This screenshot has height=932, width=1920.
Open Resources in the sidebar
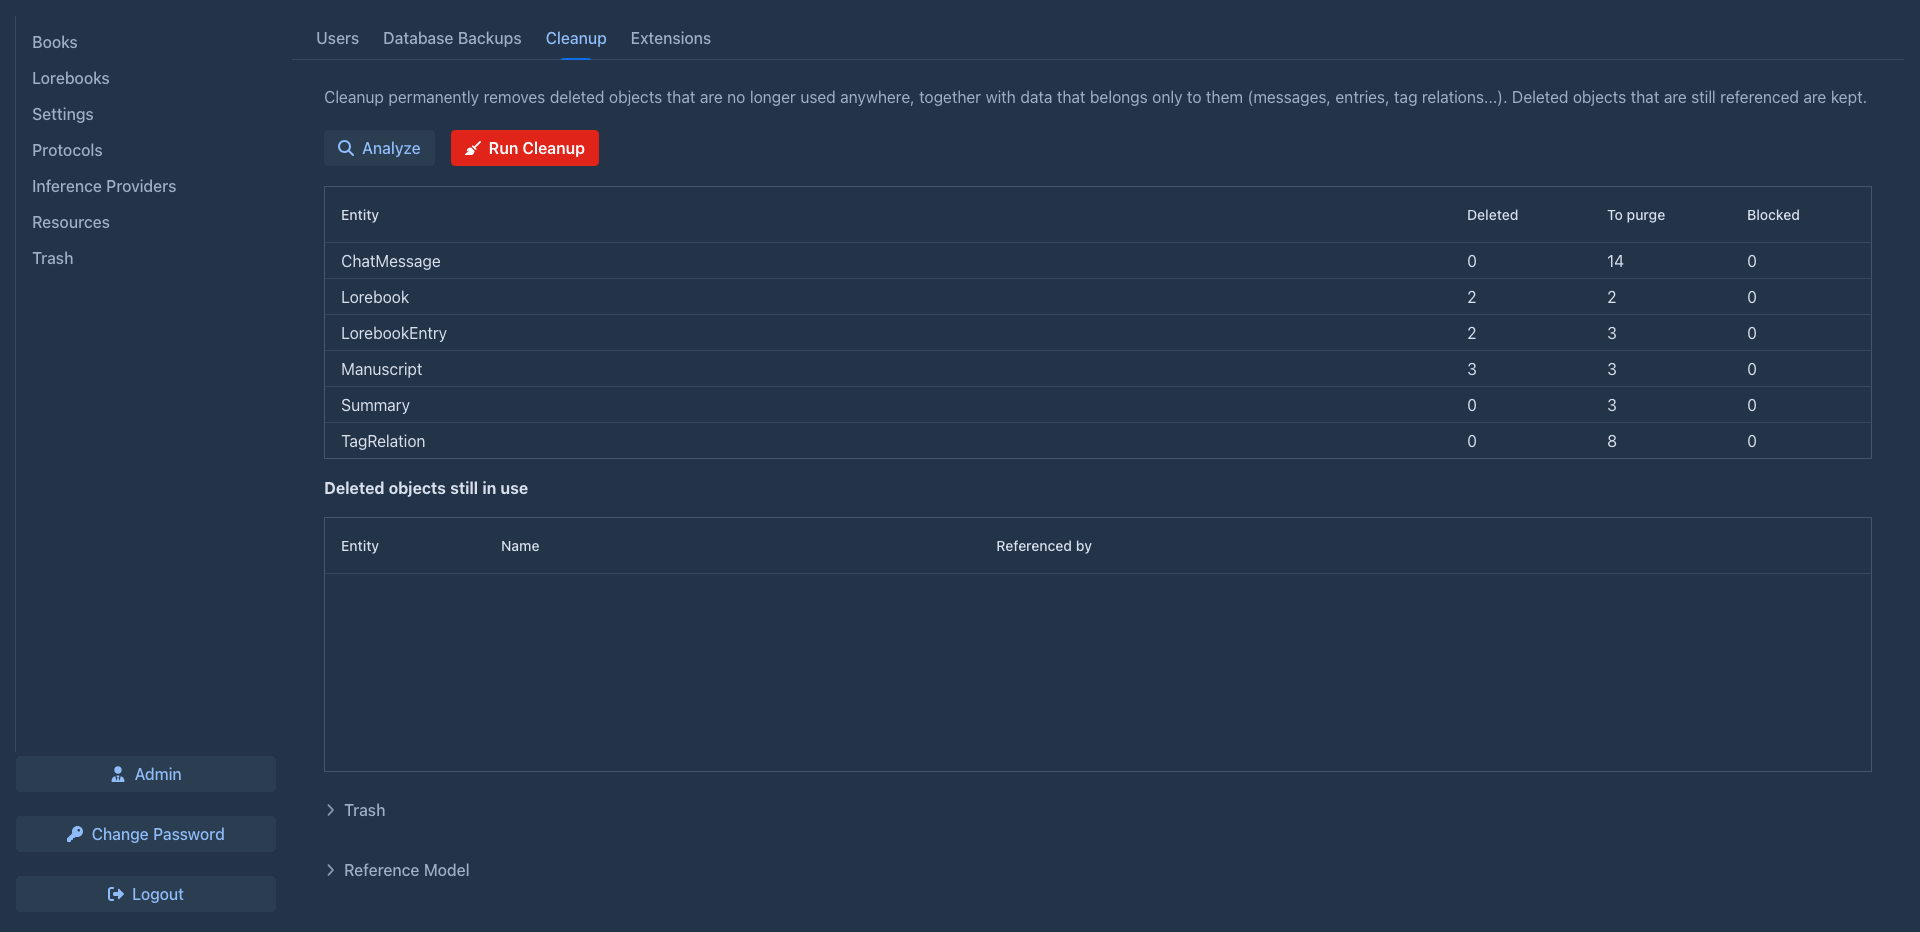click(x=71, y=222)
